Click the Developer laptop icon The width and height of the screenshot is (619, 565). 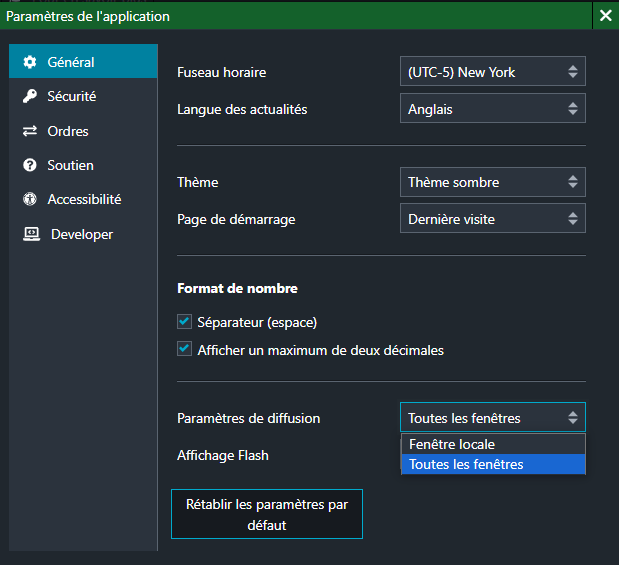tap(30, 234)
